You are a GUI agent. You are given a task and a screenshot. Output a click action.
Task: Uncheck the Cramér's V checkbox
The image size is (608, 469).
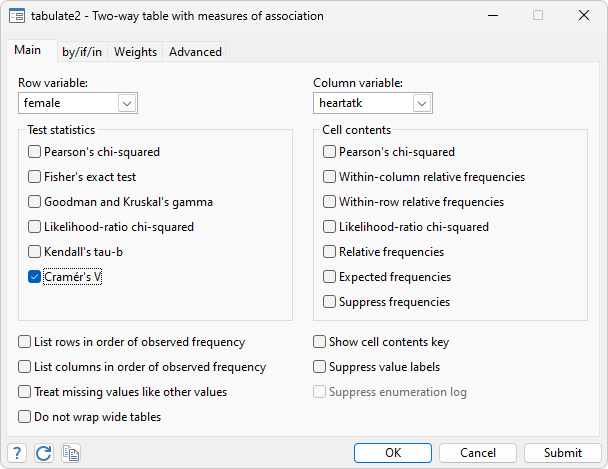click(35, 277)
